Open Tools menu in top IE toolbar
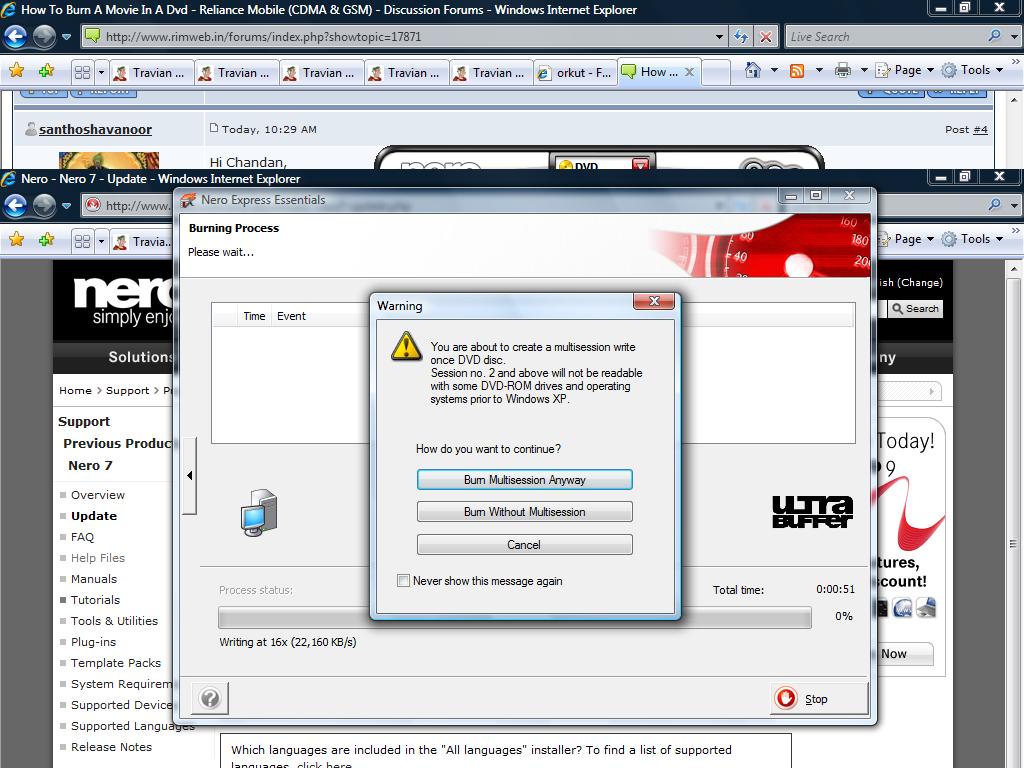 [972, 70]
